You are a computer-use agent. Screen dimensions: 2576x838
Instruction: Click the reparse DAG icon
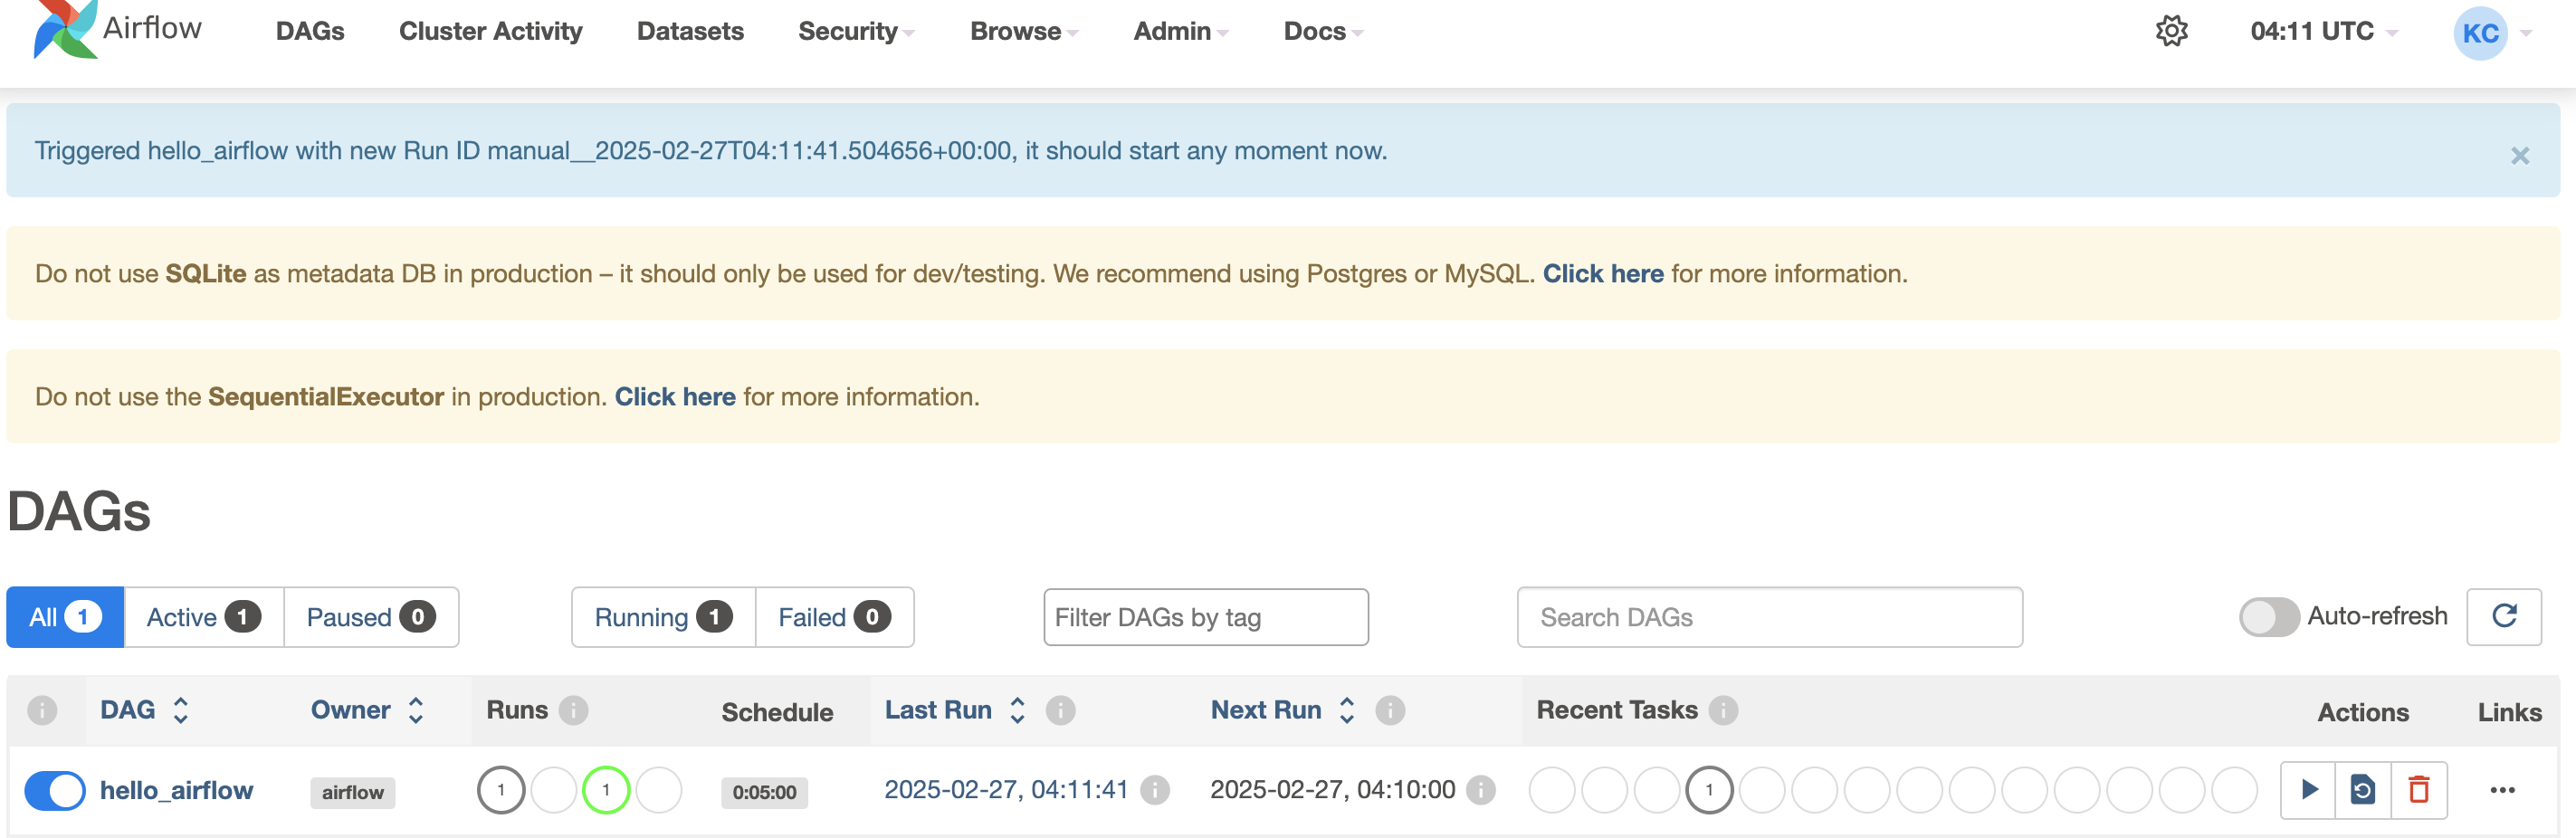(x=2363, y=790)
